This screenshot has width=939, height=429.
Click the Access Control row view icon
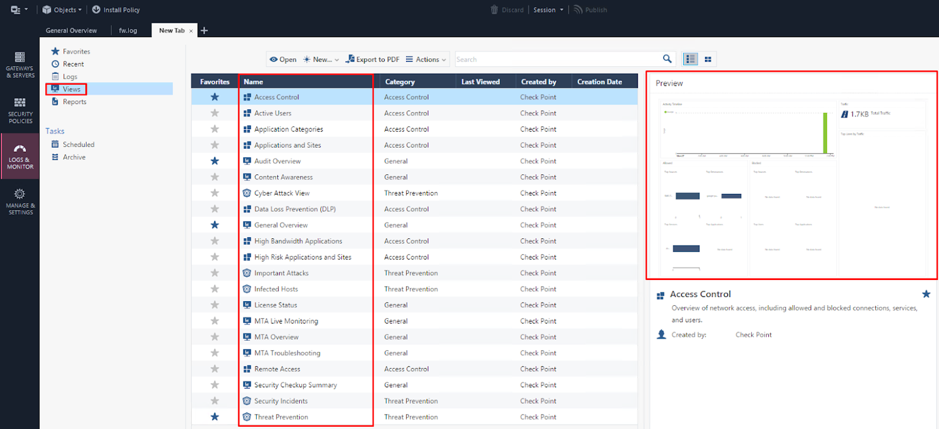[x=247, y=97]
